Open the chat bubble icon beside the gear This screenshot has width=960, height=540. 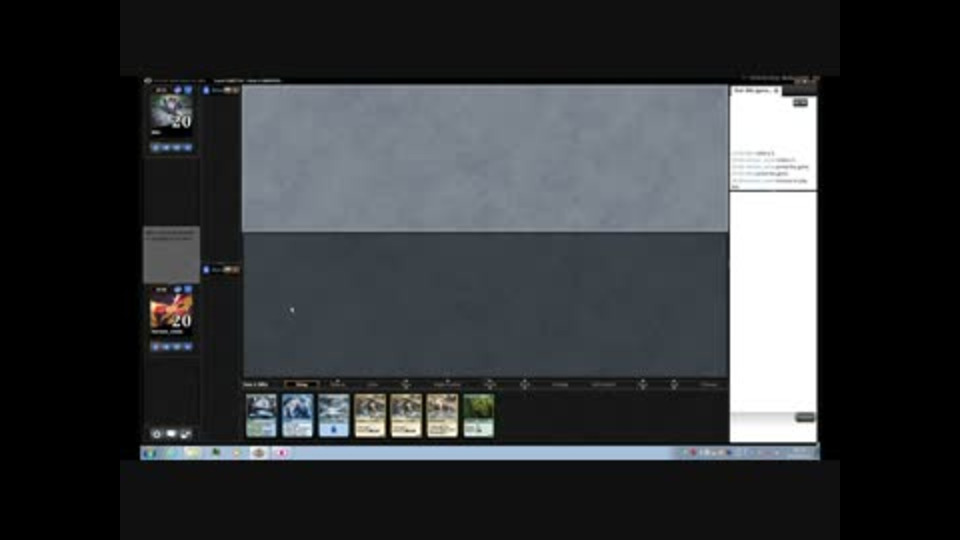coord(171,434)
